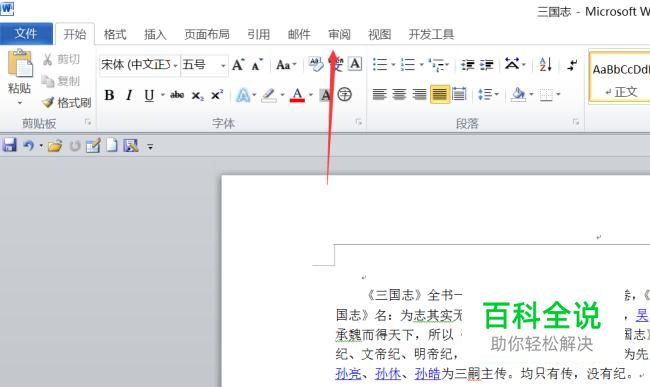Click the shrink font icon
Screen dimensions: 650x387
(257, 65)
